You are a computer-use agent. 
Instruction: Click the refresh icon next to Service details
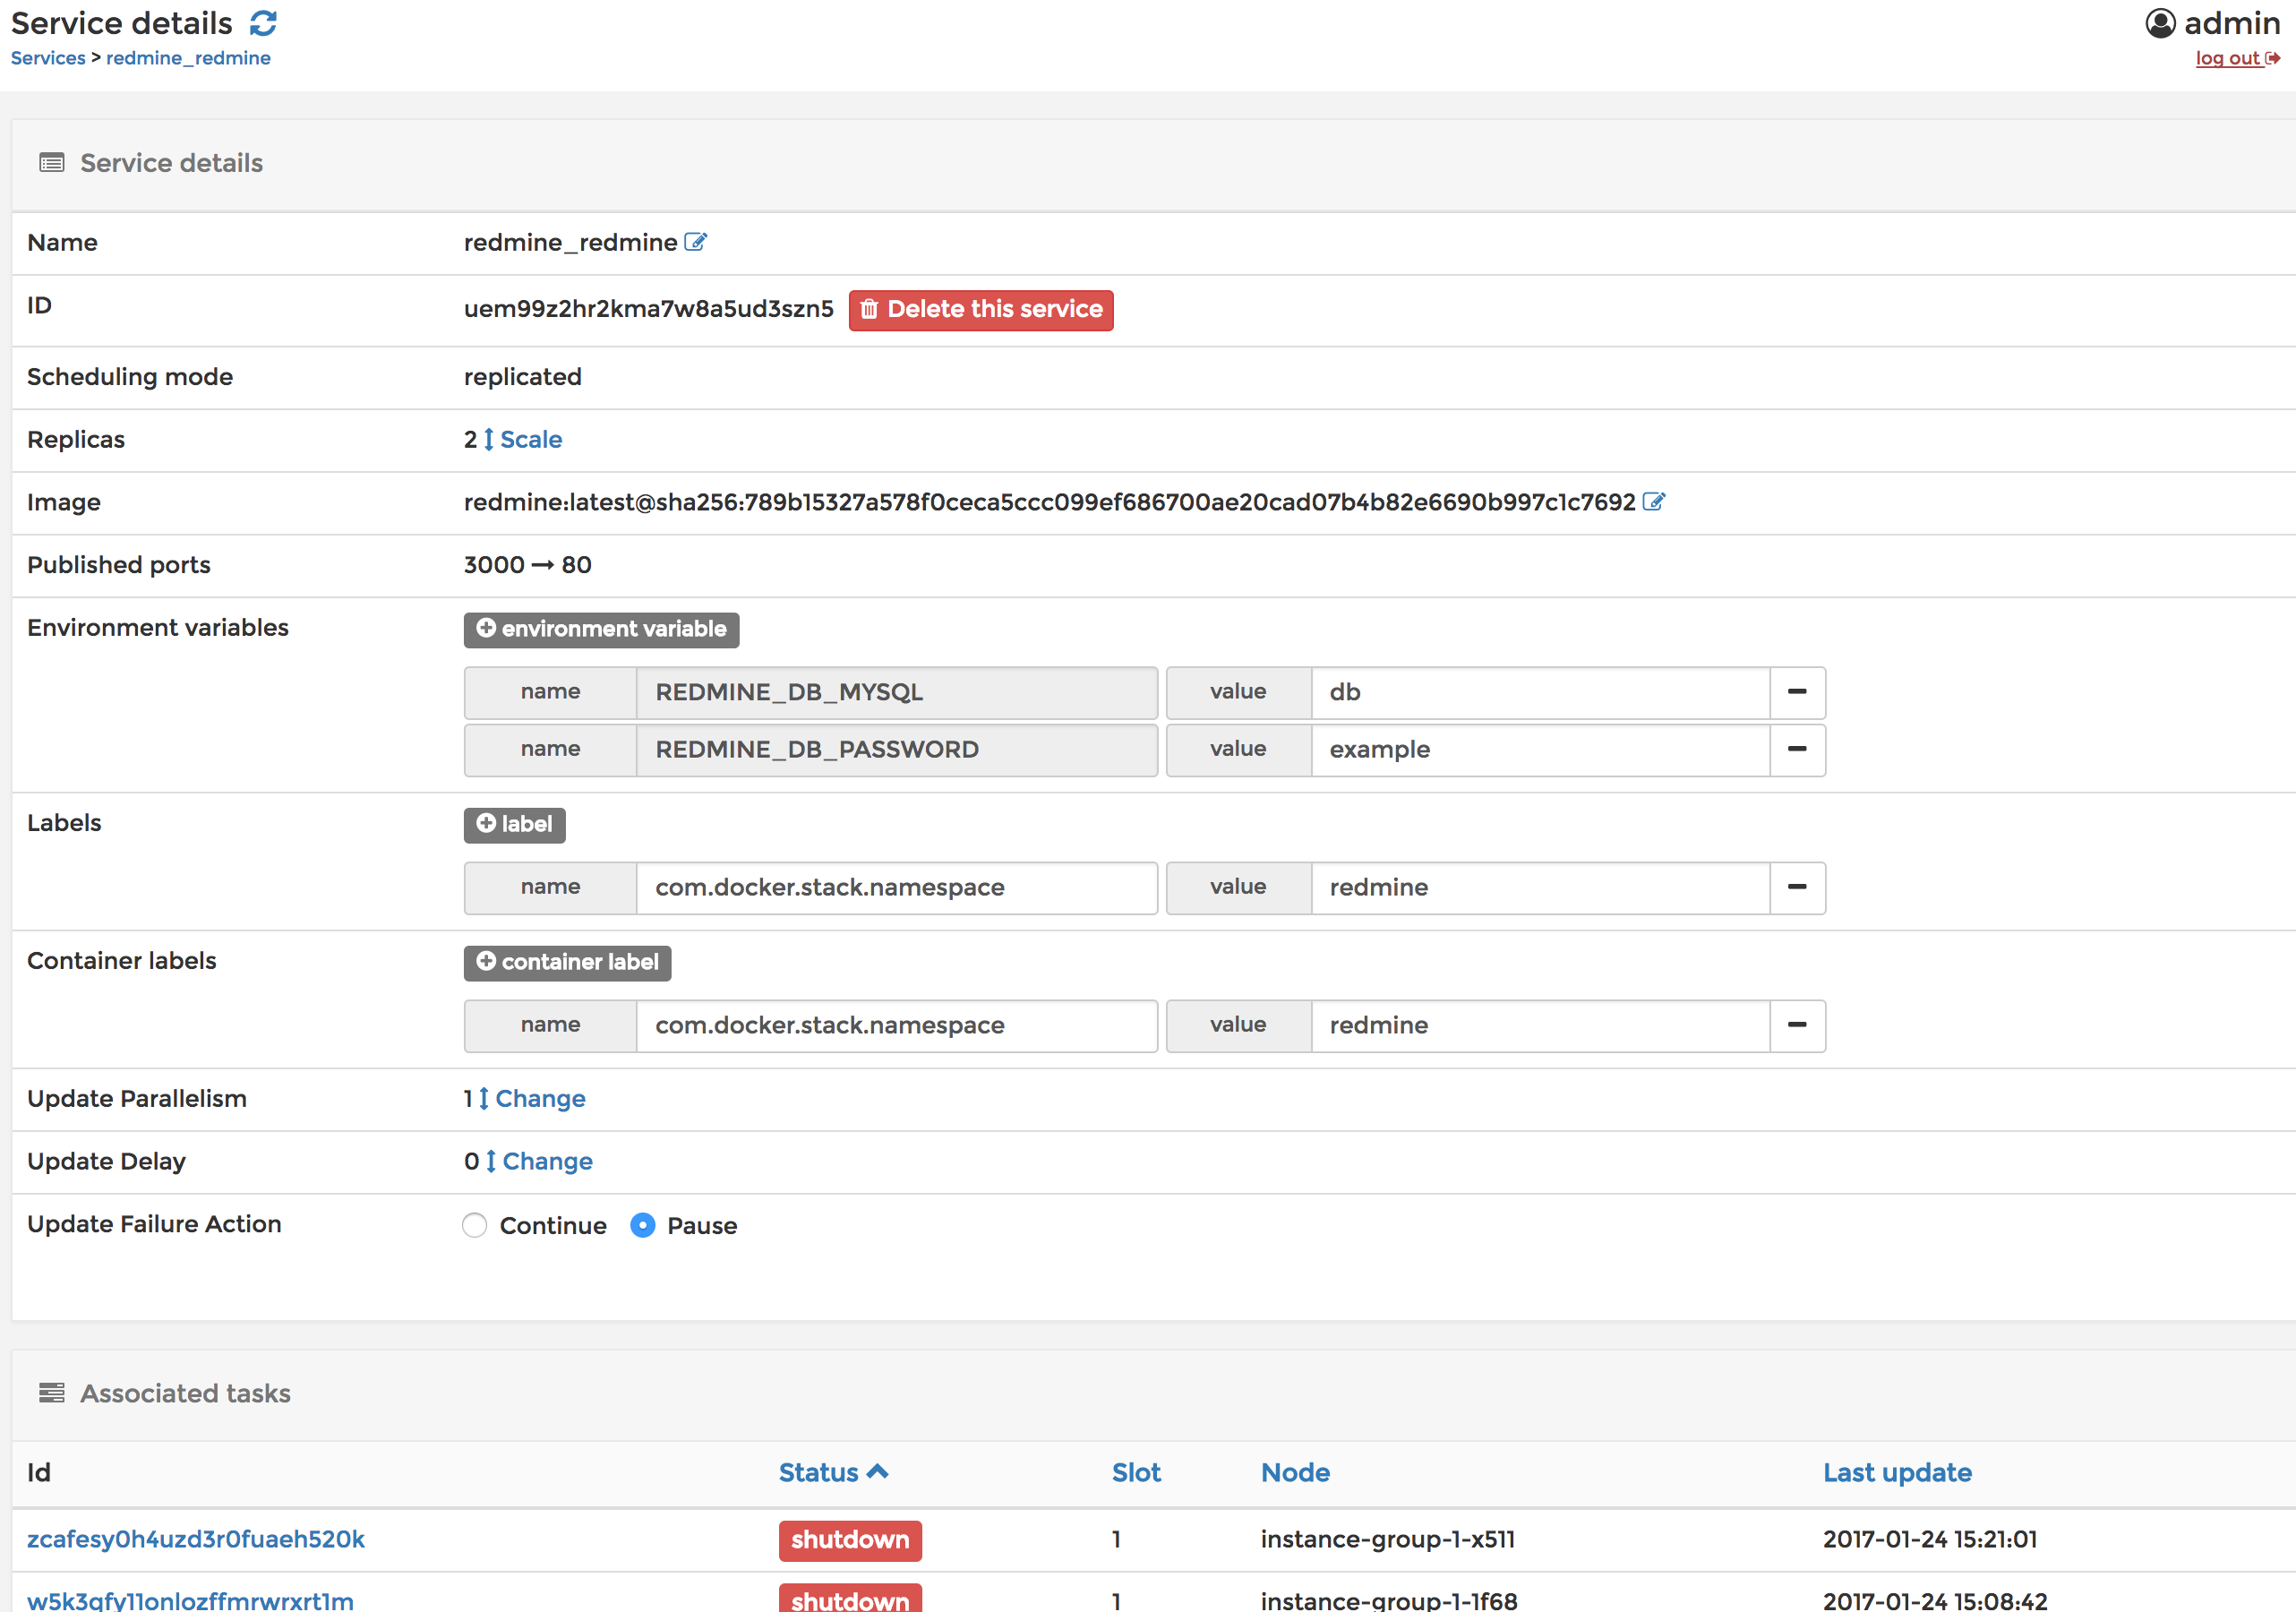point(263,23)
